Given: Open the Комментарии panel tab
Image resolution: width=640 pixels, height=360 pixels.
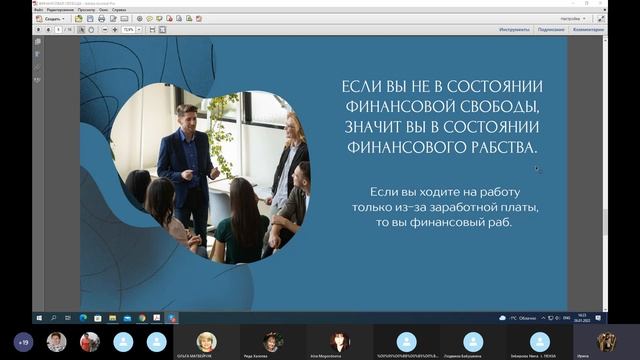Looking at the screenshot, I should tap(588, 30).
